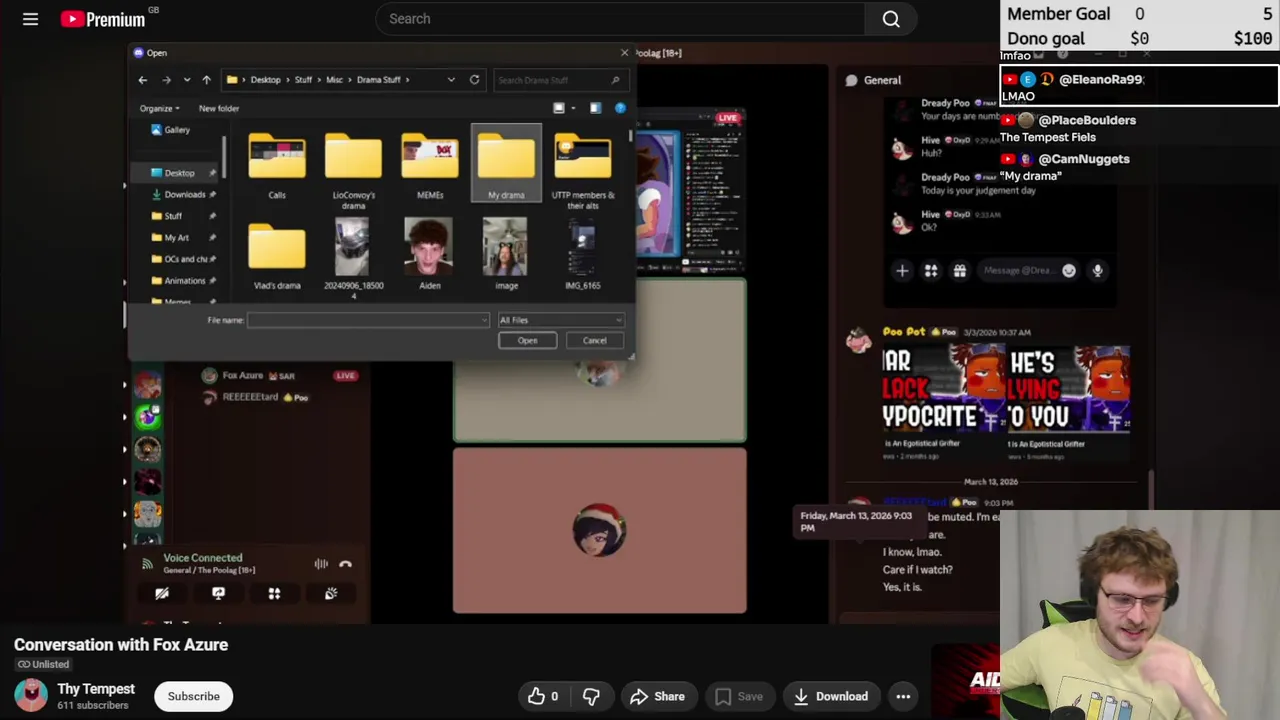Select the My drama folder
This screenshot has width=1280, height=720.
pyautogui.click(x=506, y=164)
